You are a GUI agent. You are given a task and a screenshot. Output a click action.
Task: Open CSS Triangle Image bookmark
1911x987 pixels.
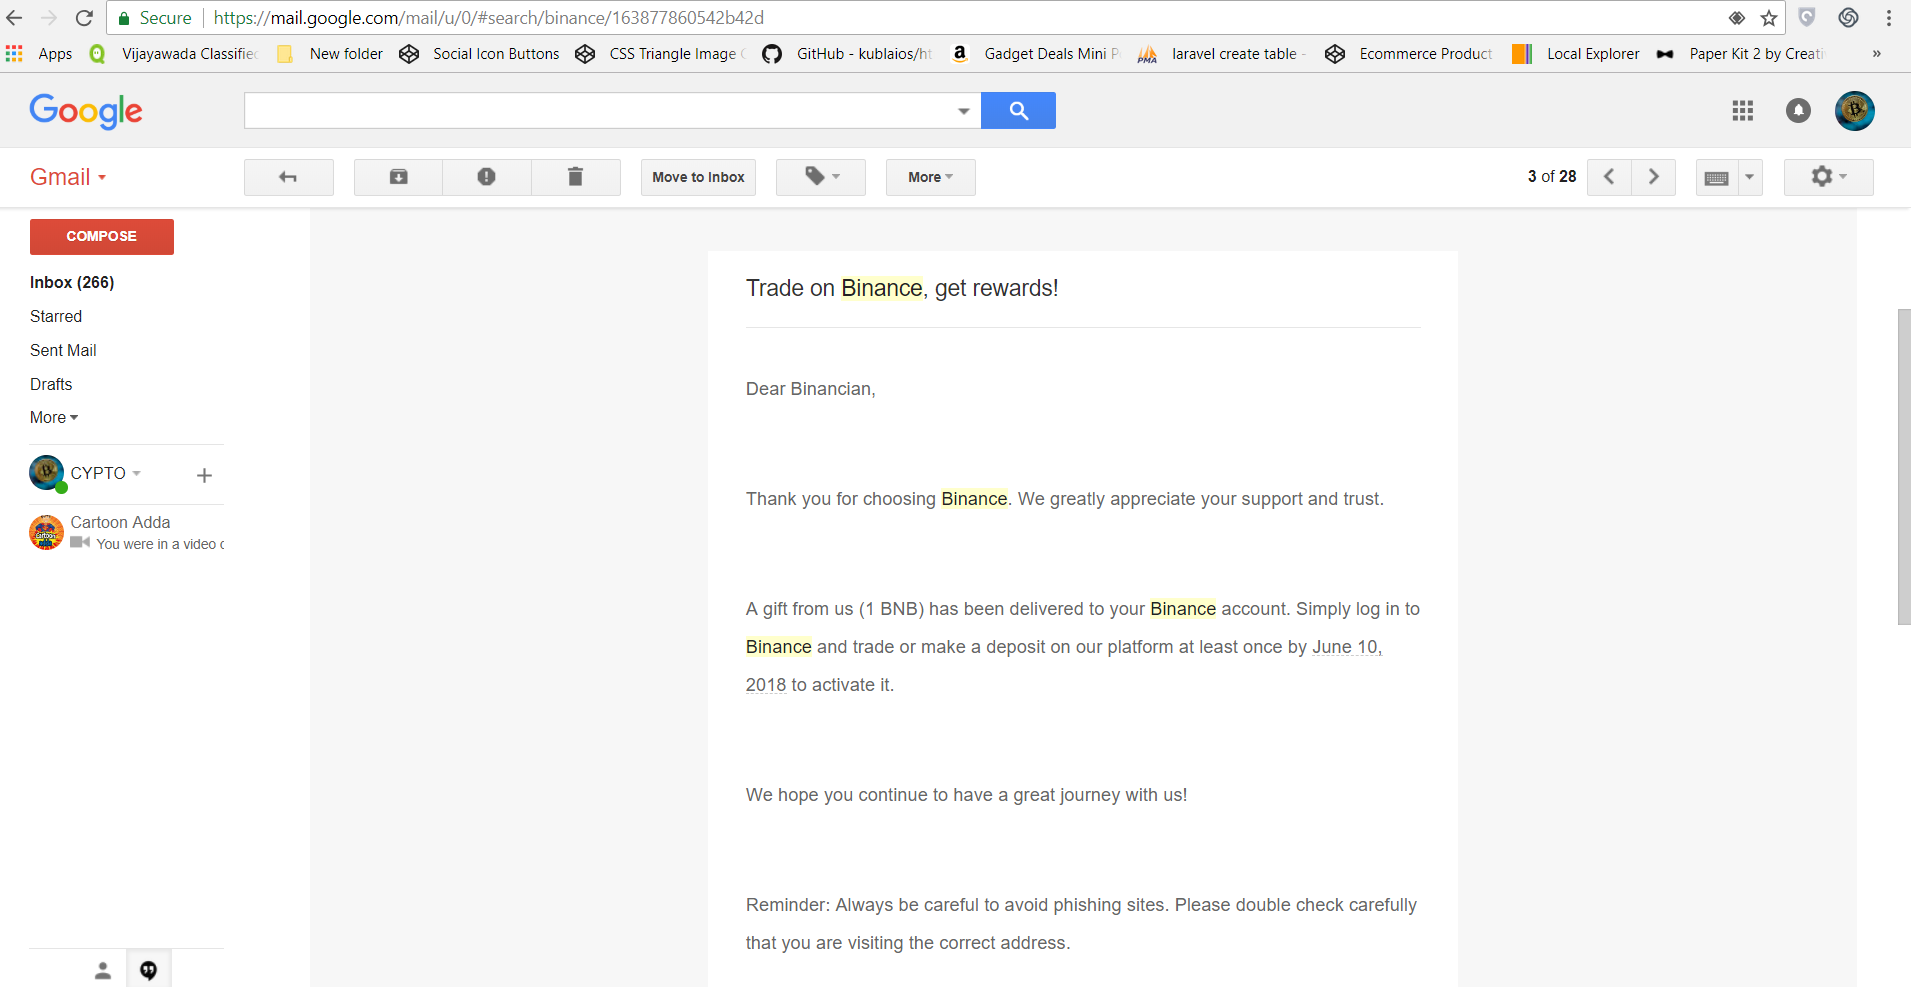[x=661, y=54]
